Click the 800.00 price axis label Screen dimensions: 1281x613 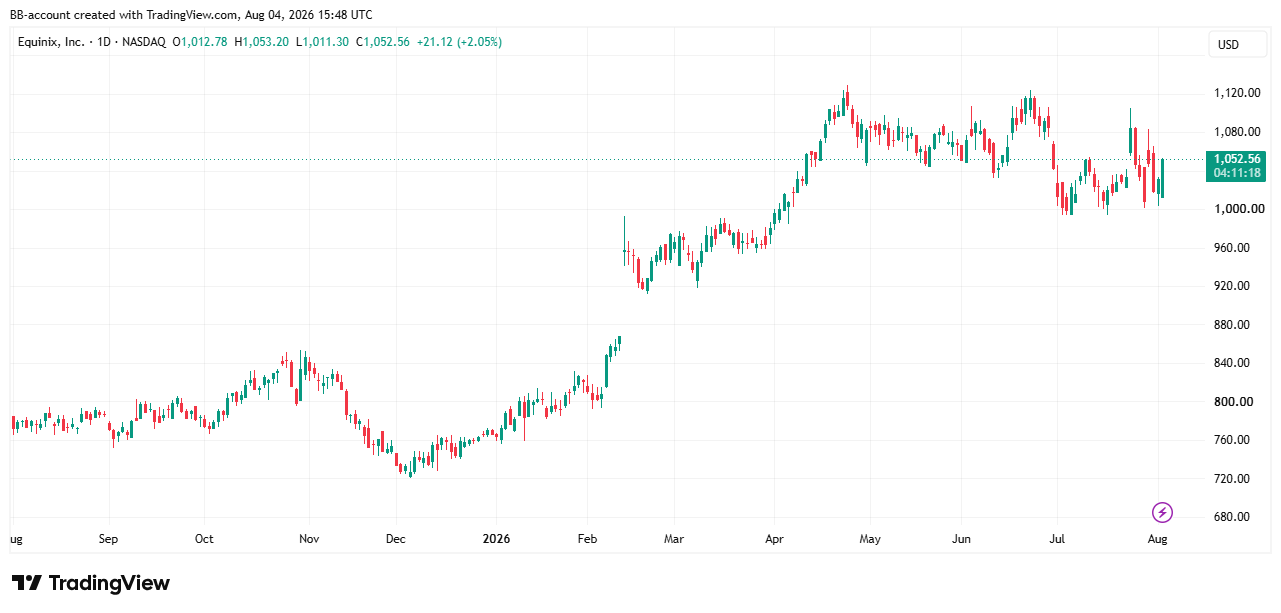(x=1231, y=402)
